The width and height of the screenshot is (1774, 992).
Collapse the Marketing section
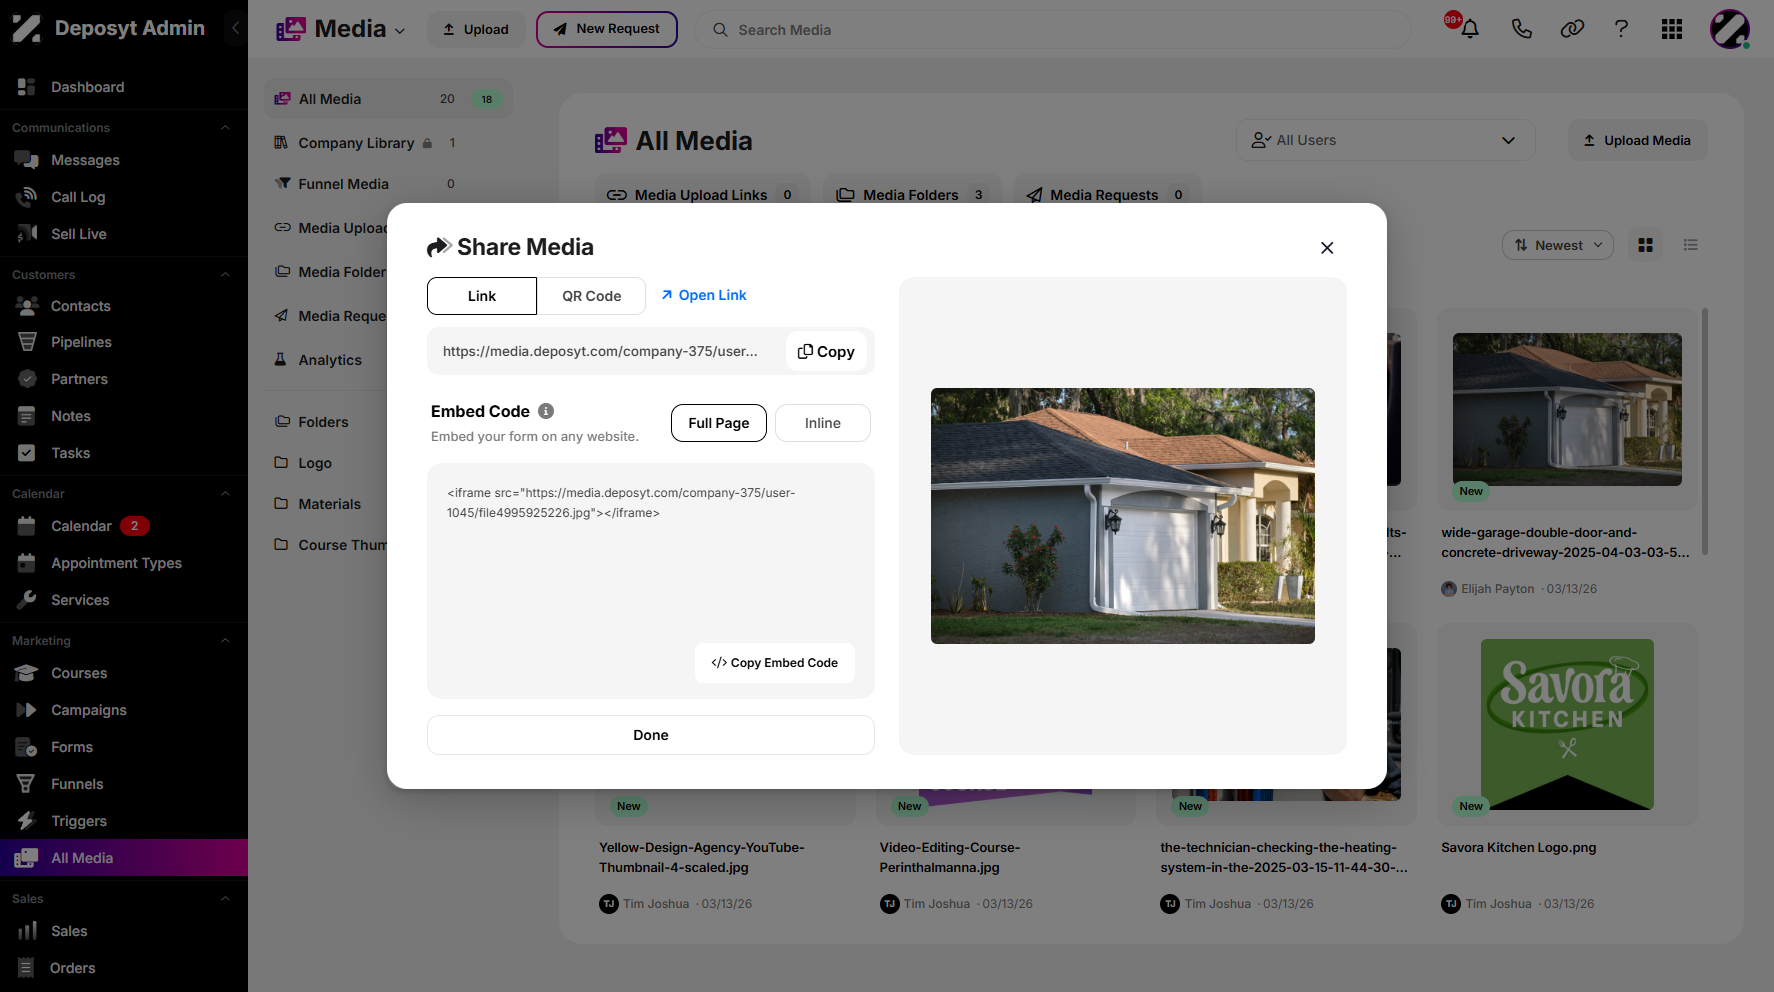[225, 641]
